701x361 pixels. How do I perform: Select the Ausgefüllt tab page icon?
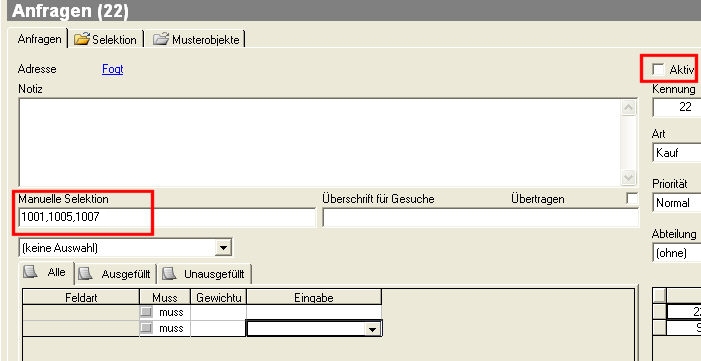coord(85,273)
